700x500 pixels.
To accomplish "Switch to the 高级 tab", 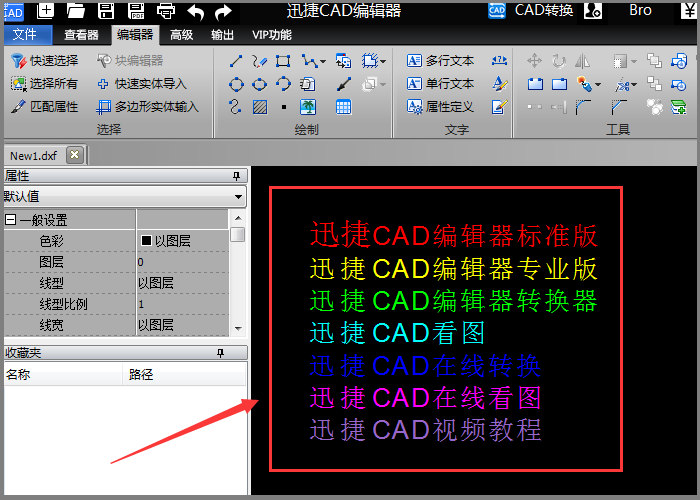I will pos(181,35).
